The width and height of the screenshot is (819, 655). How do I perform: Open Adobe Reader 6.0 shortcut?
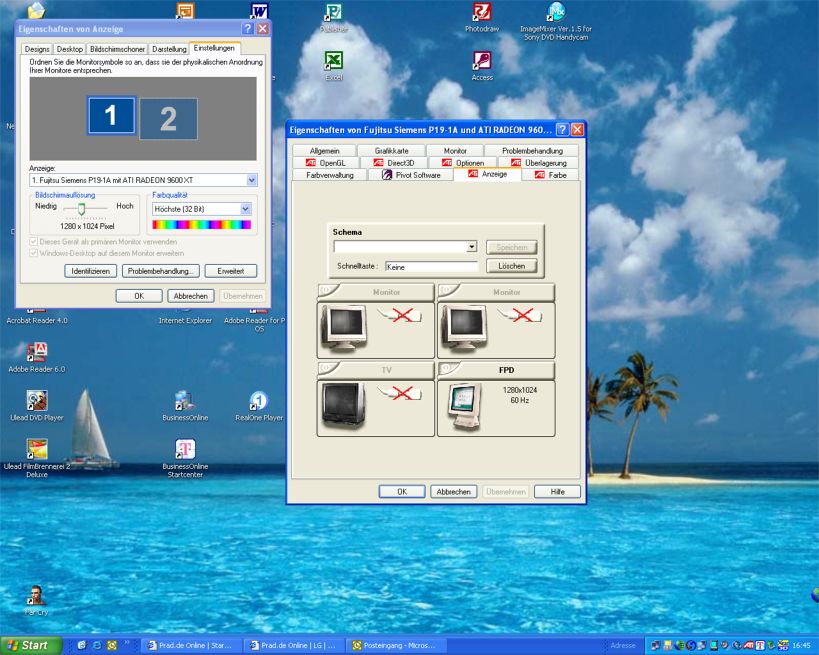(37, 353)
